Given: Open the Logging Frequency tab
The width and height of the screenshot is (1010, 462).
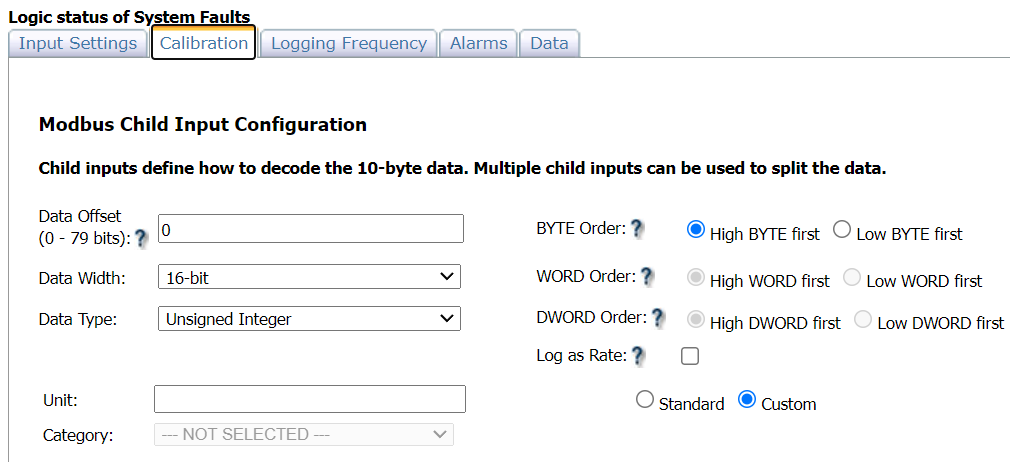Looking at the screenshot, I should coord(349,43).
